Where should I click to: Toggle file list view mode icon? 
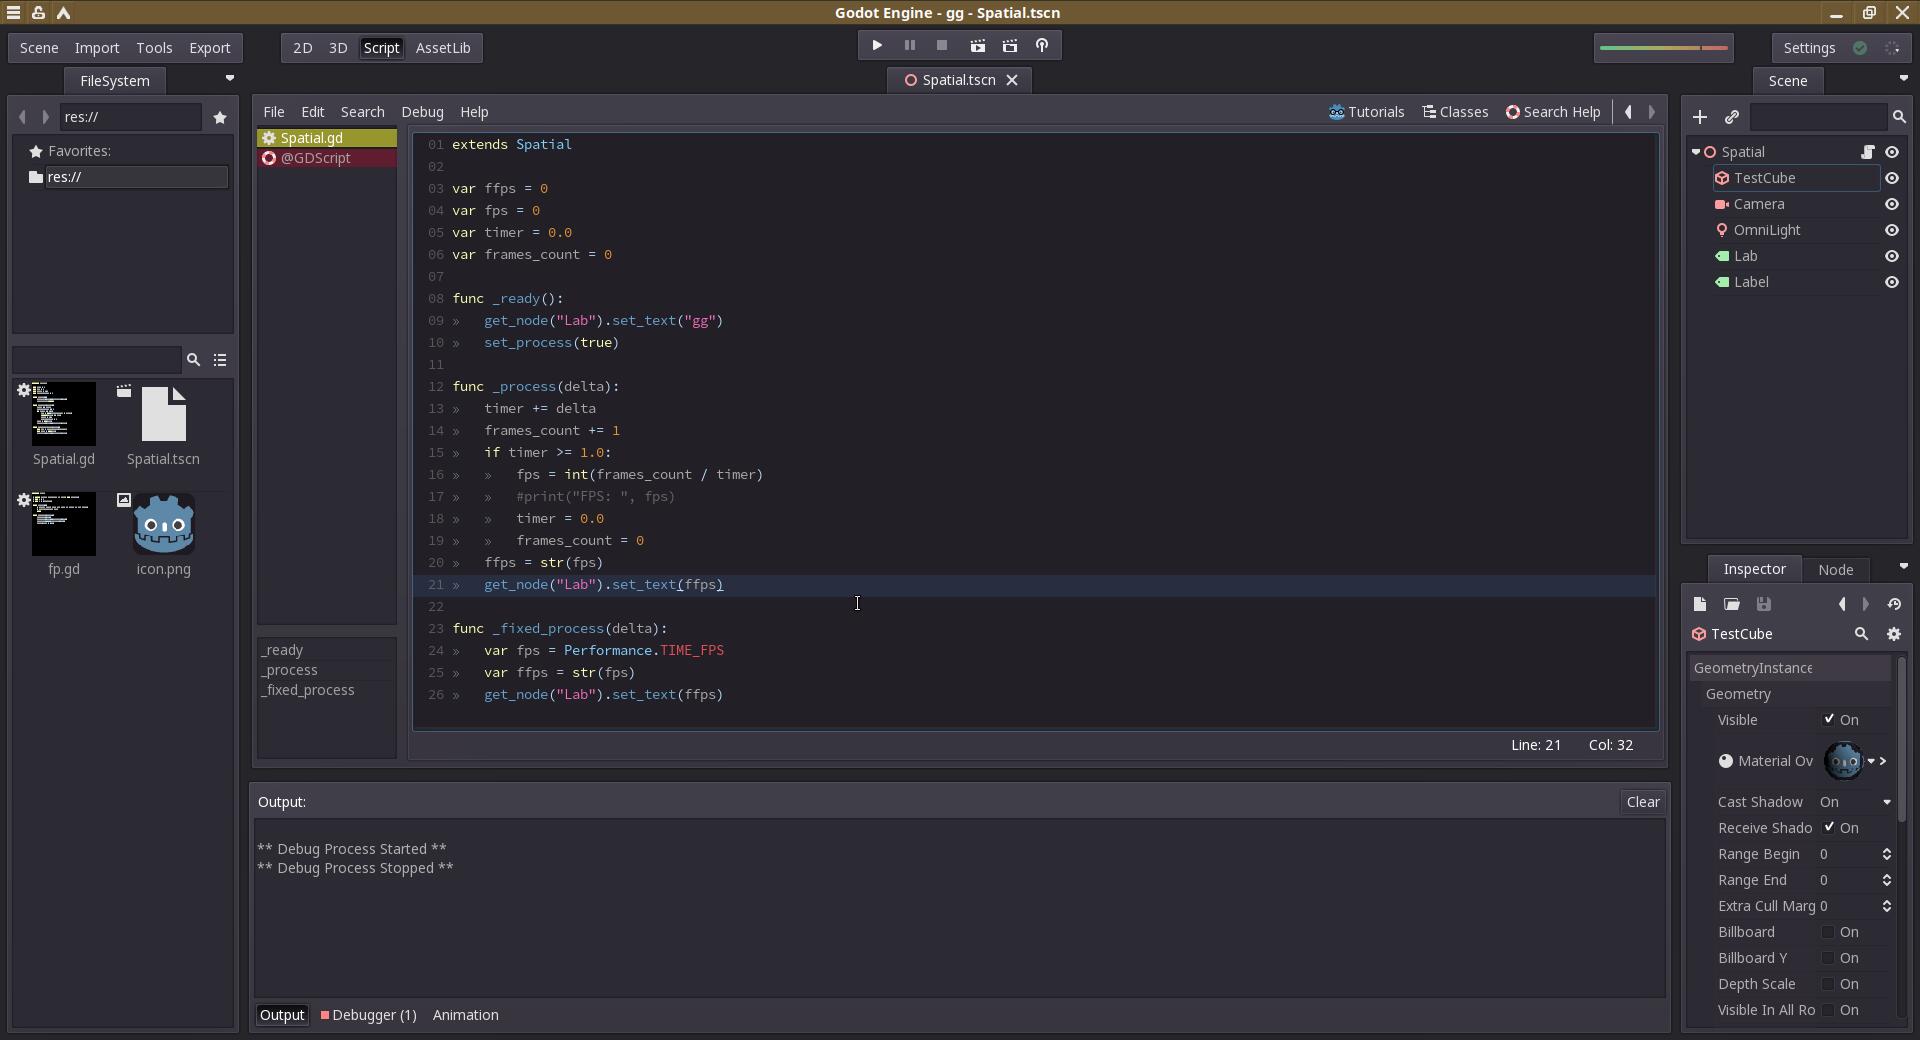220,360
